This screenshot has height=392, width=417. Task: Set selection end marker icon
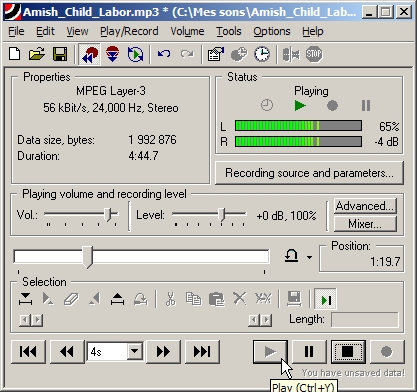(x=117, y=299)
